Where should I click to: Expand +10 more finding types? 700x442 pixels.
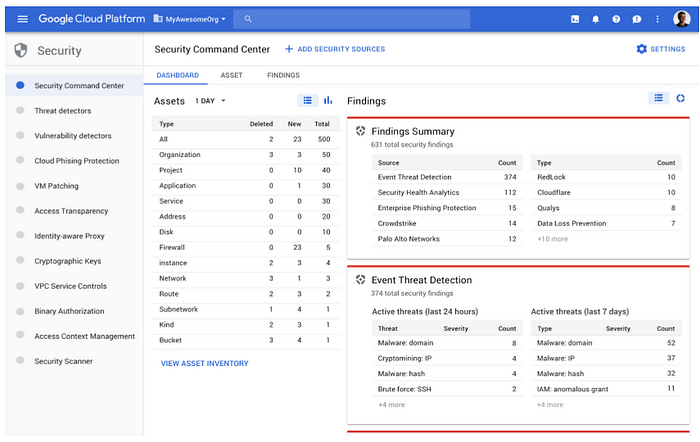(x=553, y=239)
